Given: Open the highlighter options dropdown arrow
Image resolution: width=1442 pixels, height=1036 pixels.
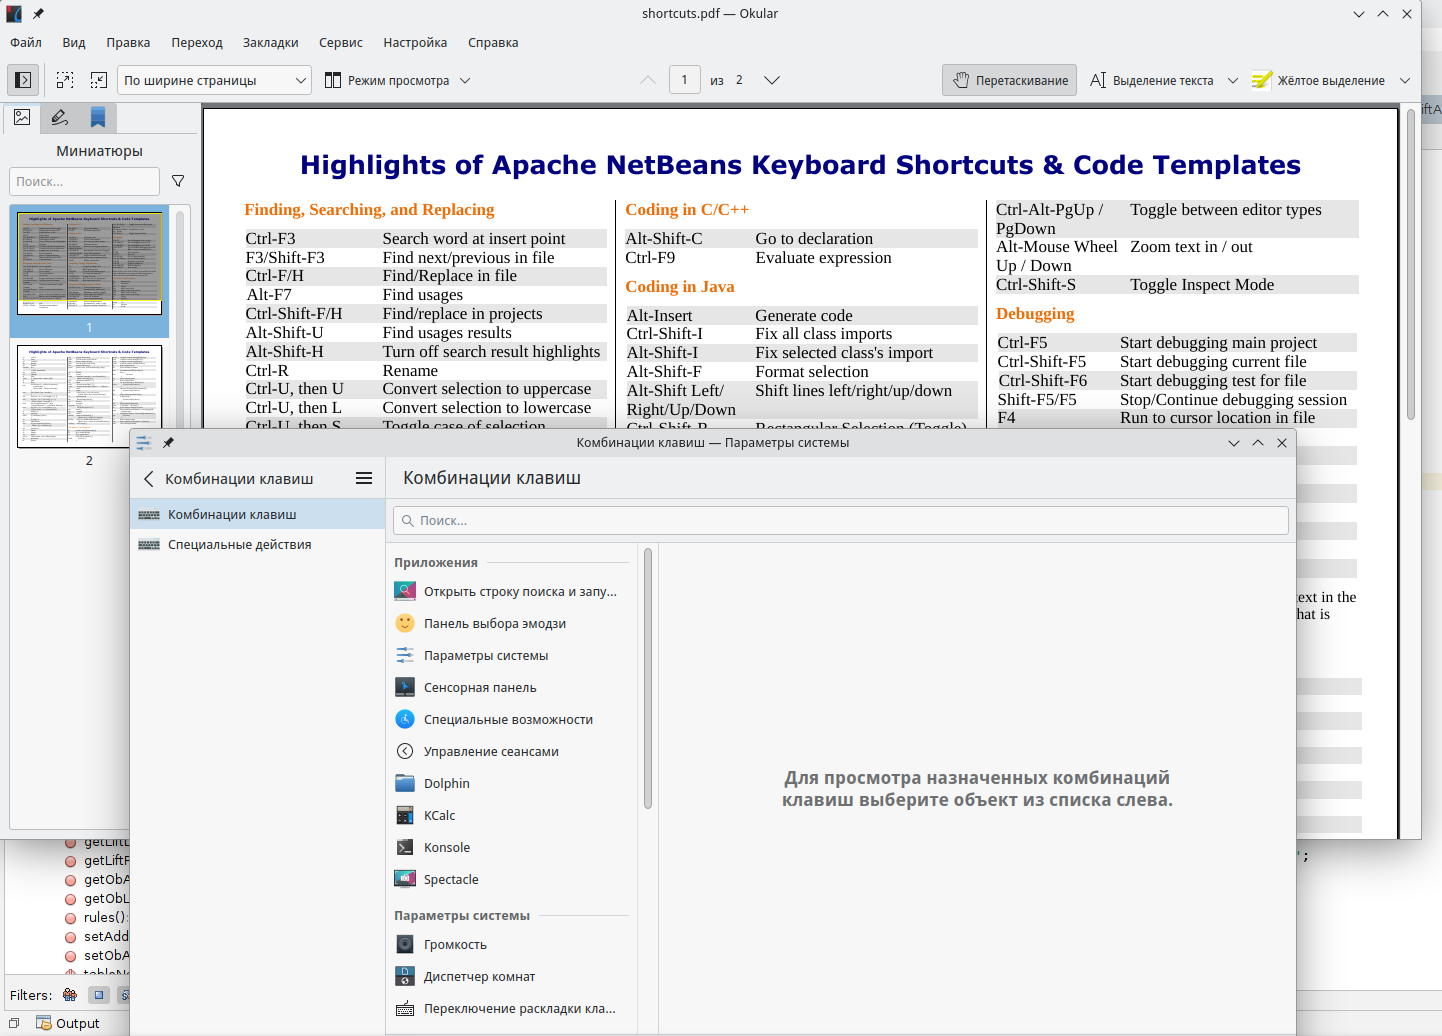Looking at the screenshot, I should [x=1405, y=80].
